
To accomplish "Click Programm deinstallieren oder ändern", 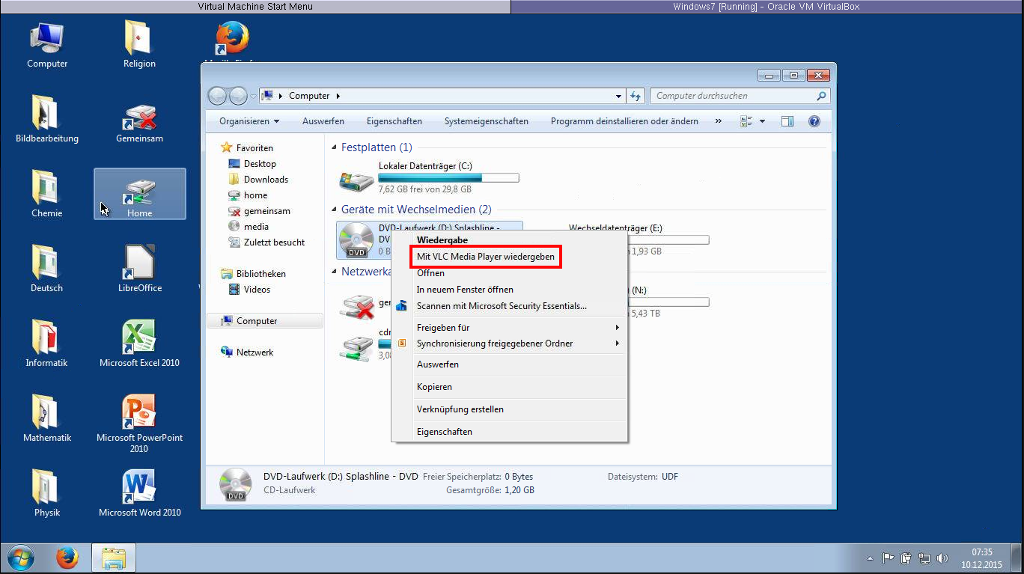I will (624, 121).
